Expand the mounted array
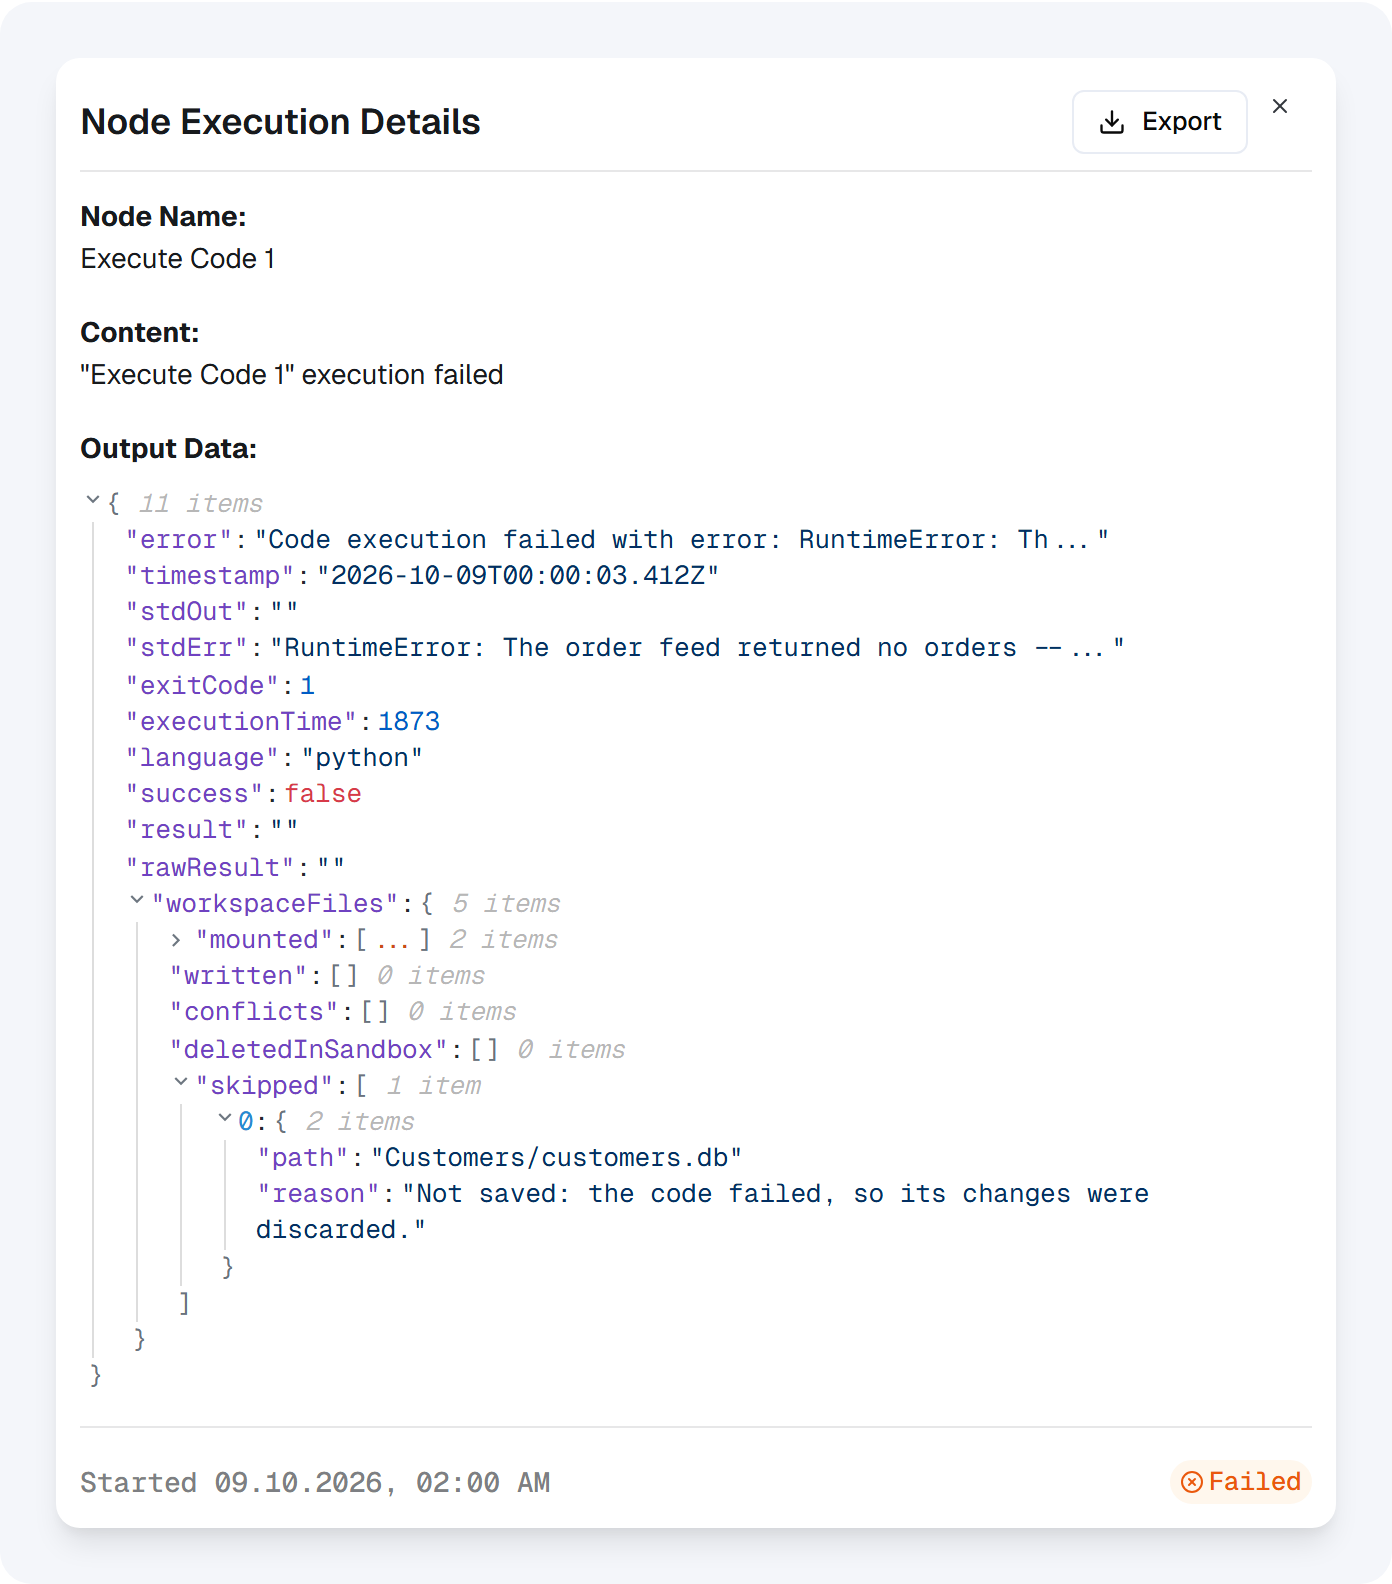 (176, 940)
